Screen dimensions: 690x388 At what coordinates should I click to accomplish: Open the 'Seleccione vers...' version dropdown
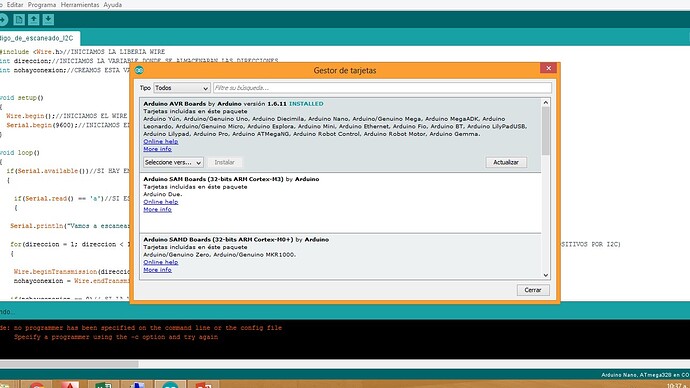[x=173, y=162]
